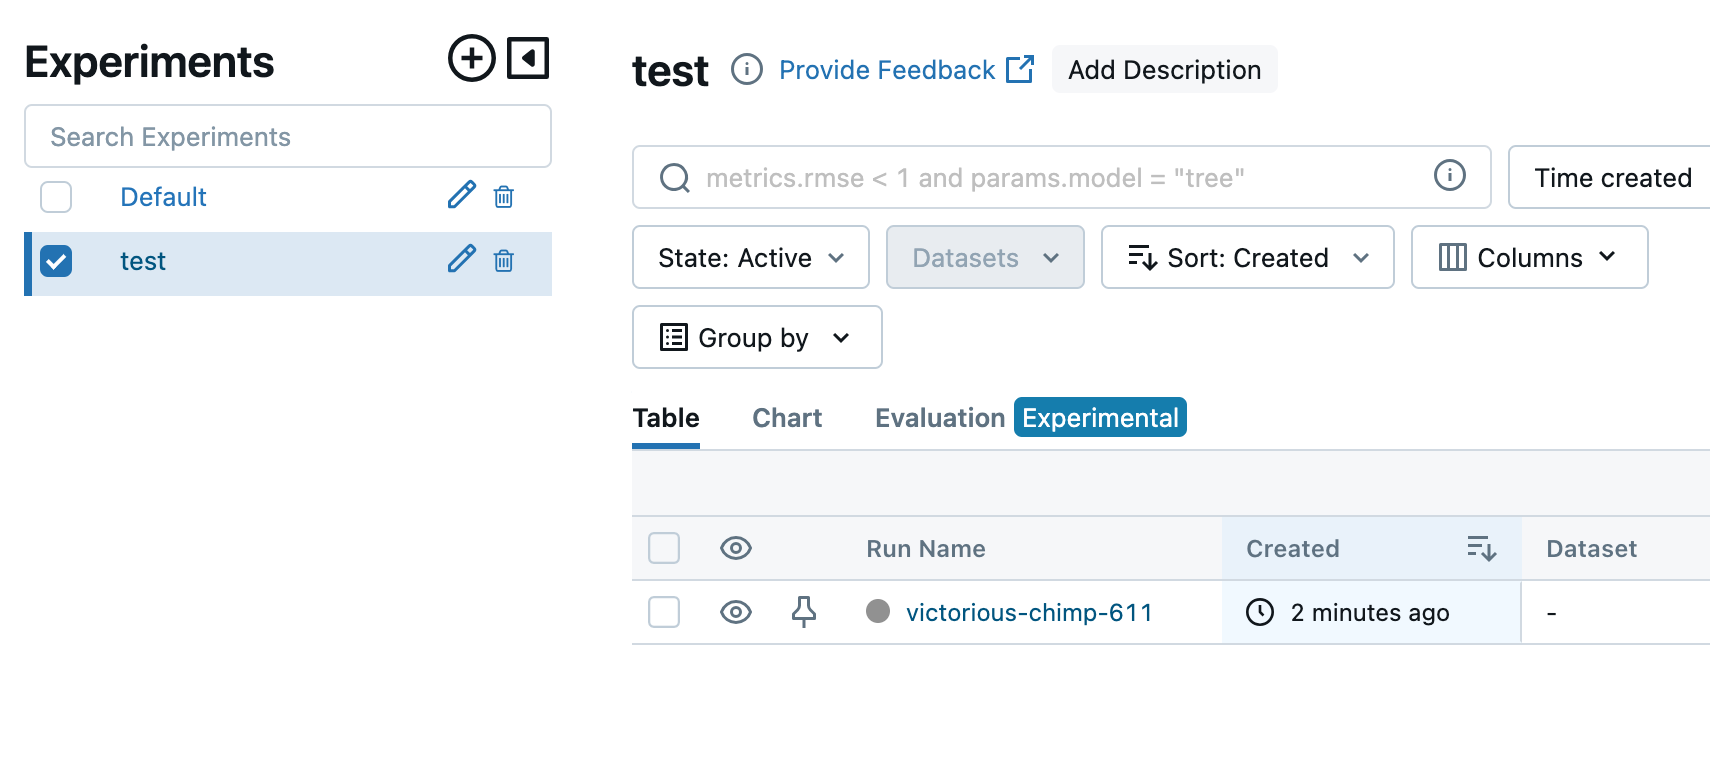Viewport: 1710px width, 762px height.
Task: Click info icon next to test title
Action: tap(746, 69)
